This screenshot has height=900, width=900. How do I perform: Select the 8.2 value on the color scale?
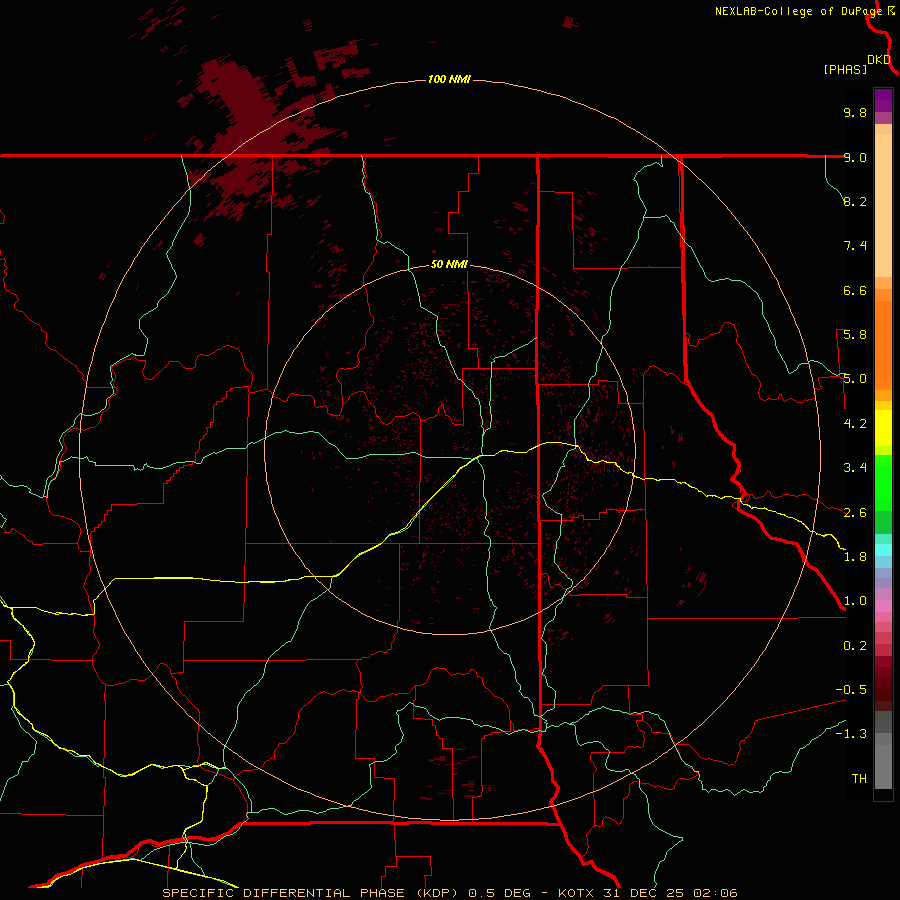click(x=855, y=201)
